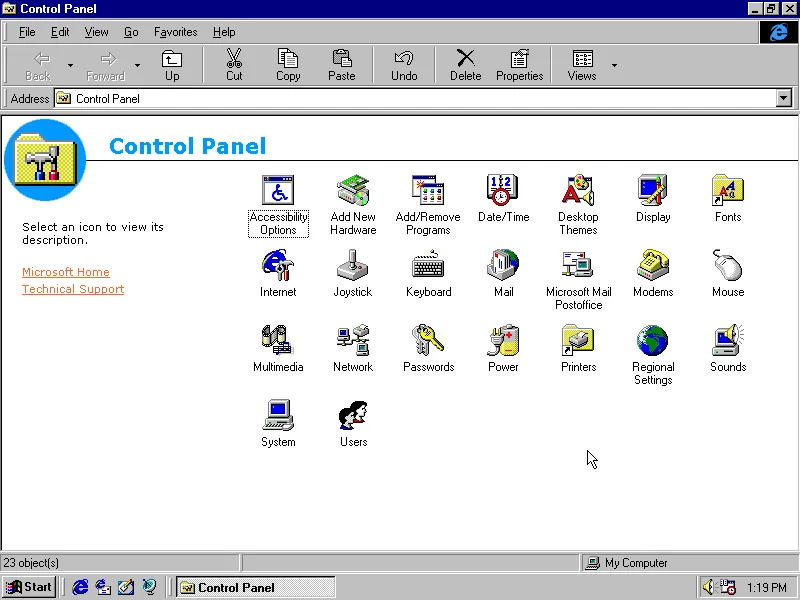Open the Favorites menu
This screenshot has height=600, width=800.
pos(175,32)
